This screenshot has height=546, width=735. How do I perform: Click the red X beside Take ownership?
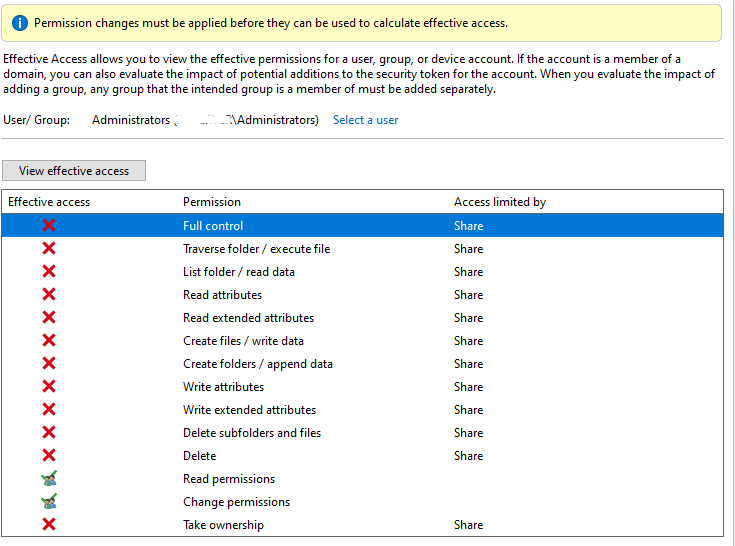click(x=49, y=525)
